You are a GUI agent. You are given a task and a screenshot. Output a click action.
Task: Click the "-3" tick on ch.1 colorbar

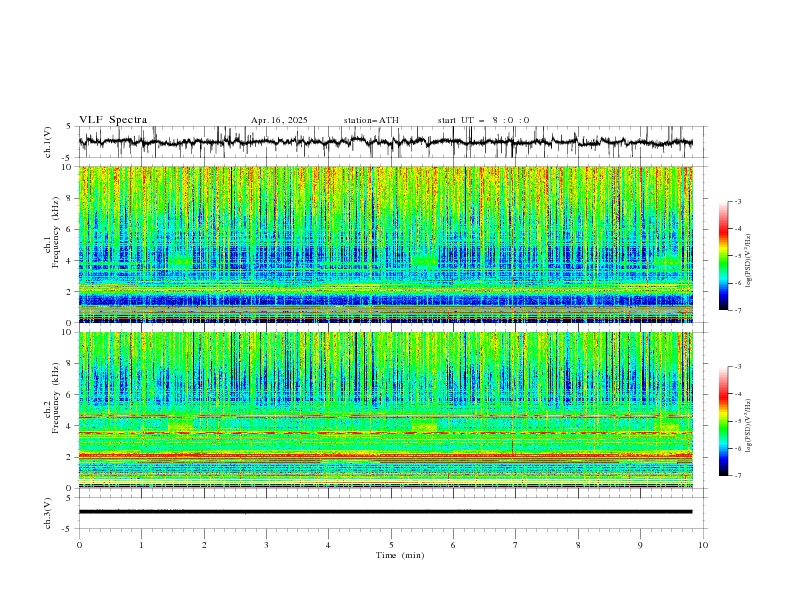tap(738, 201)
